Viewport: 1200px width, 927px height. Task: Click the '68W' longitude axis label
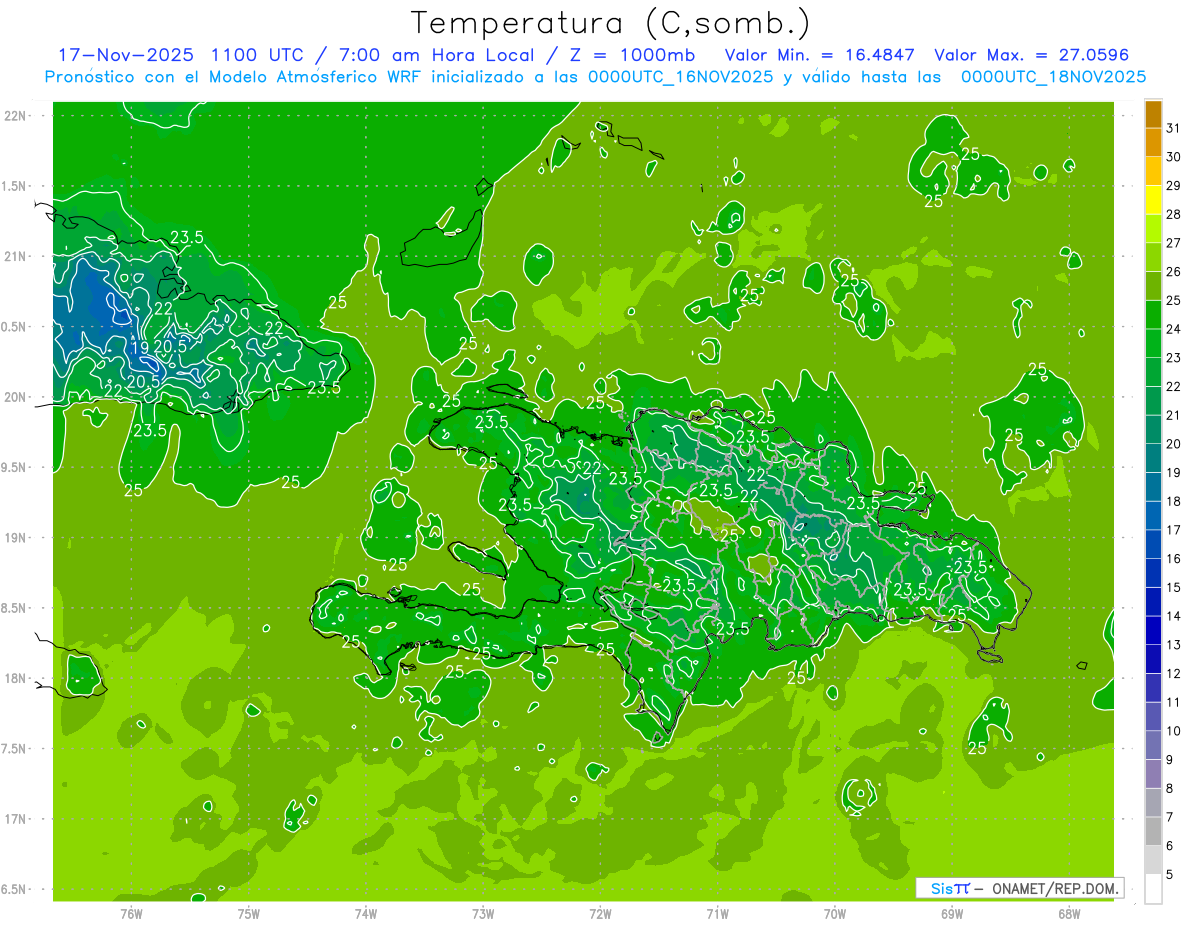[1069, 914]
